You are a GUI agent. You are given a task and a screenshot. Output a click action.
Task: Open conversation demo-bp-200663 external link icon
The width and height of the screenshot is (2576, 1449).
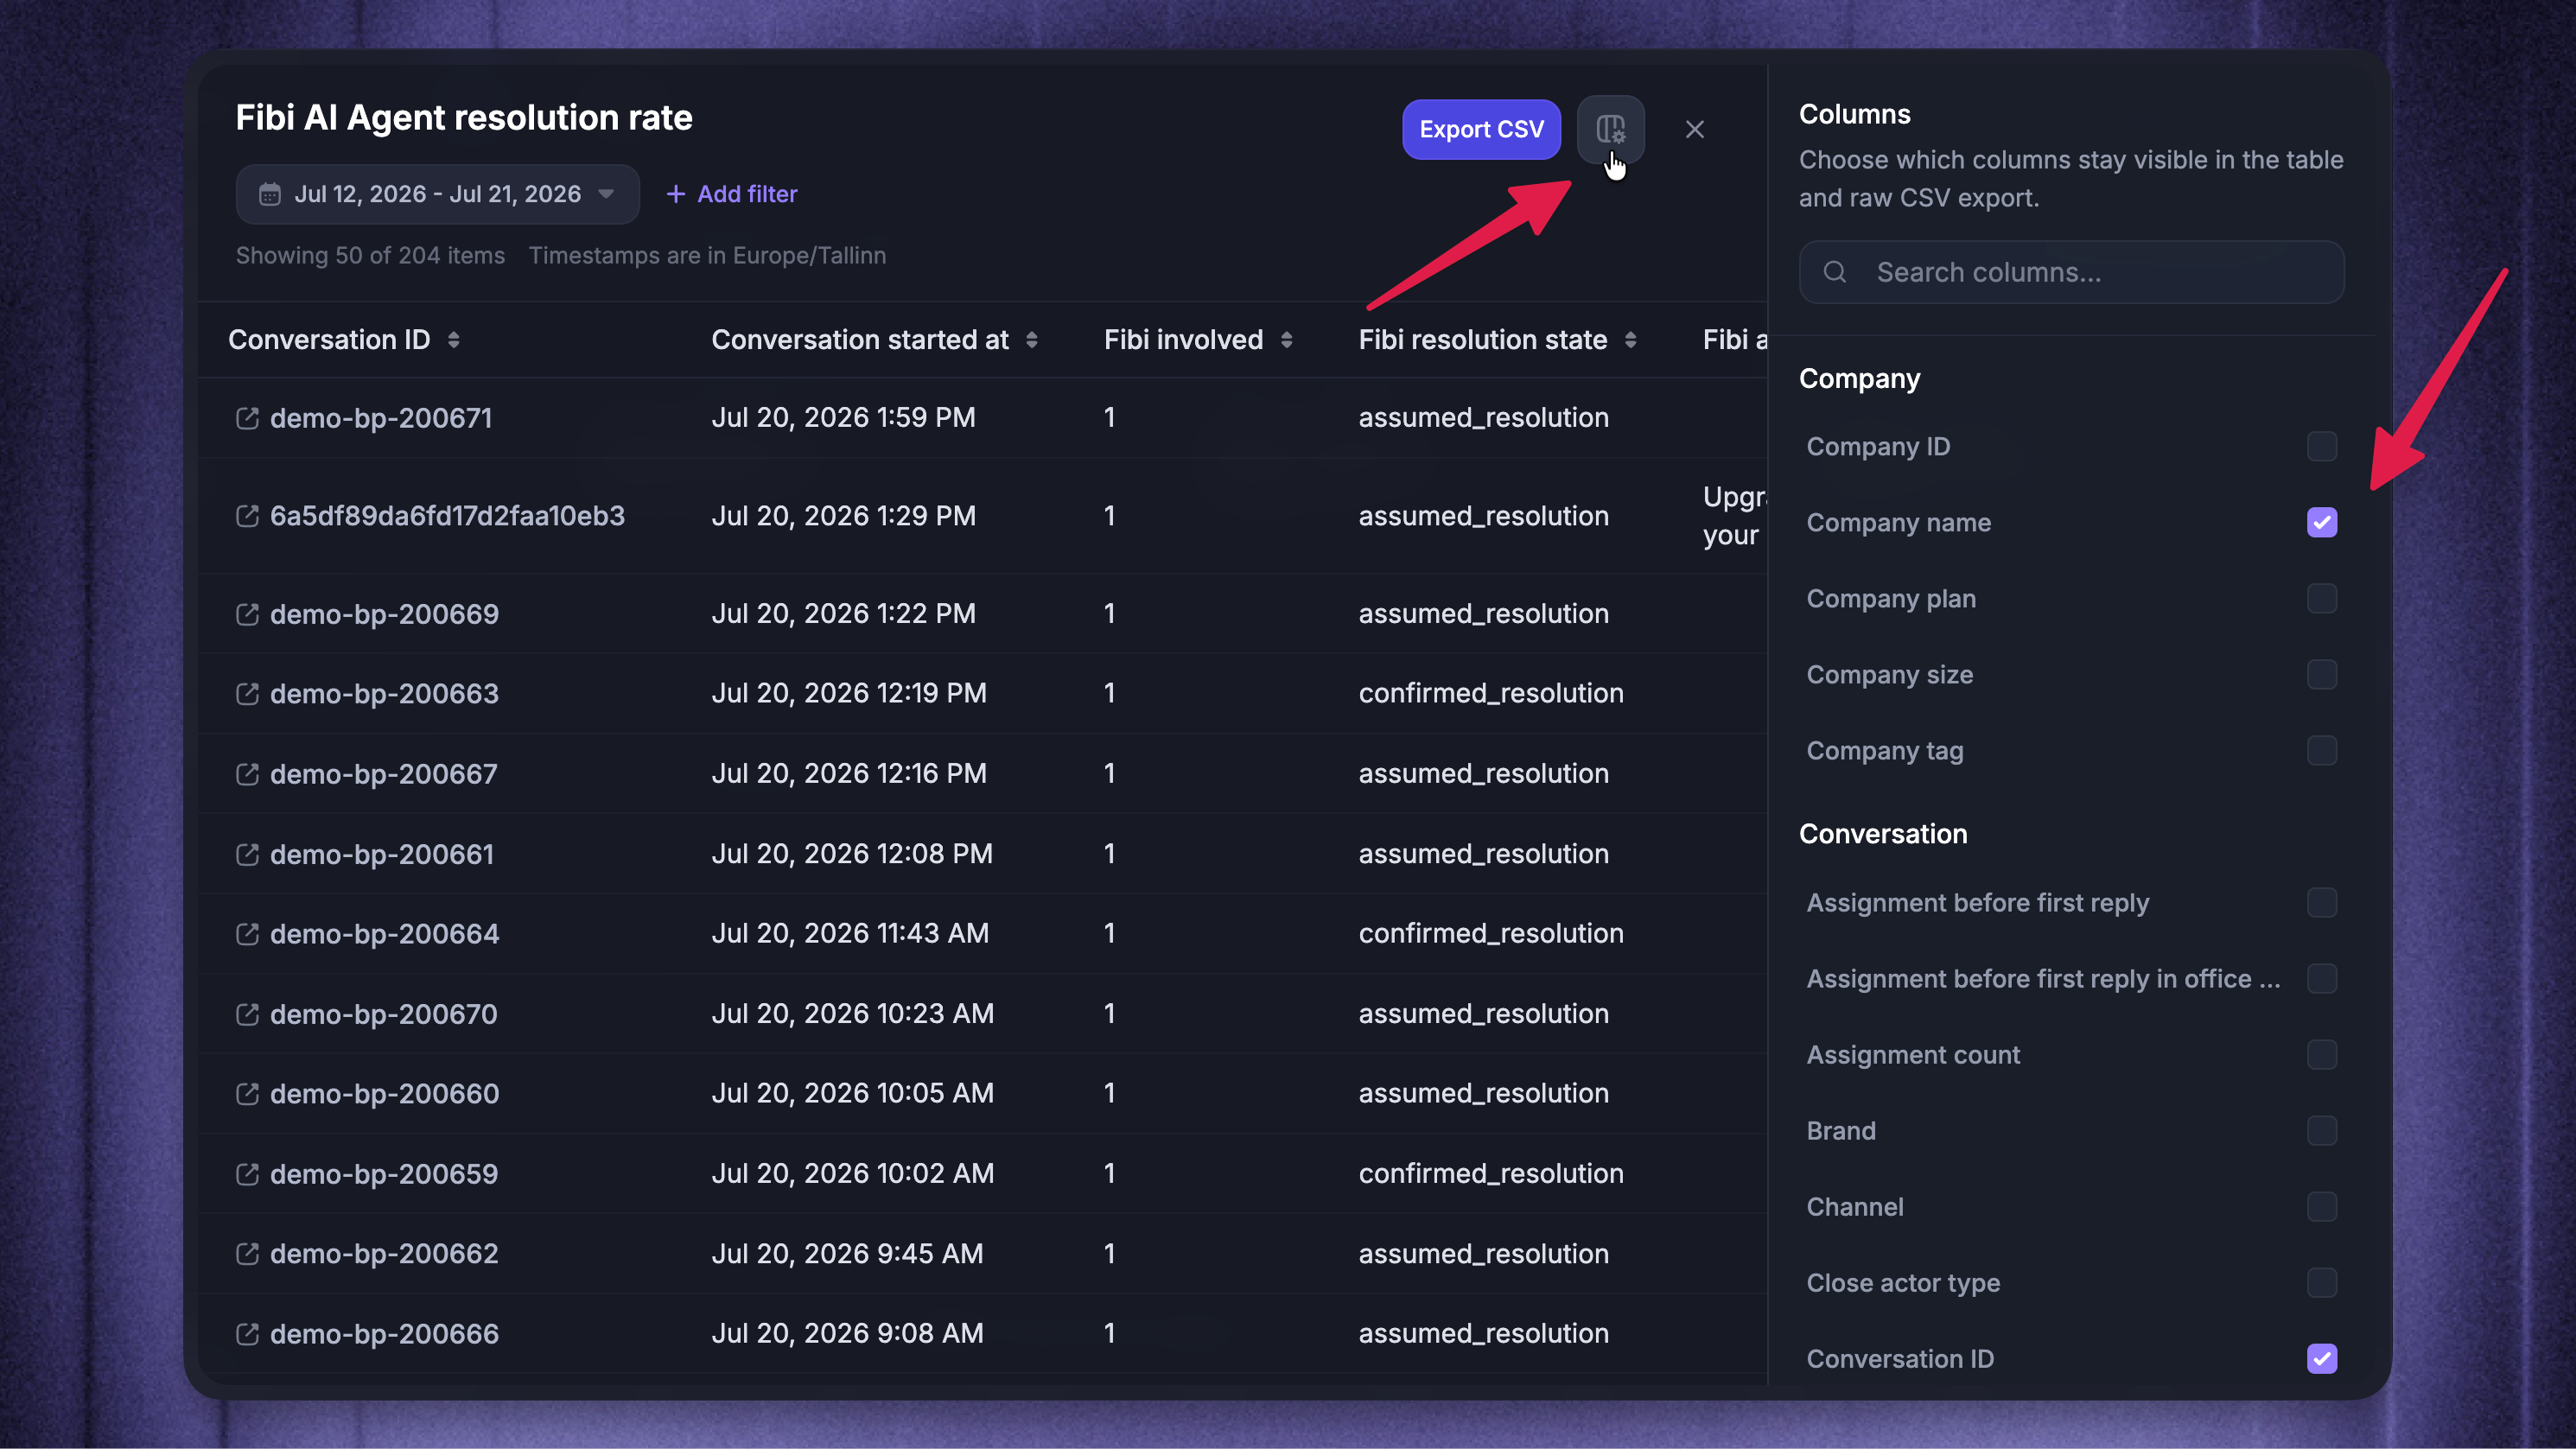point(247,694)
